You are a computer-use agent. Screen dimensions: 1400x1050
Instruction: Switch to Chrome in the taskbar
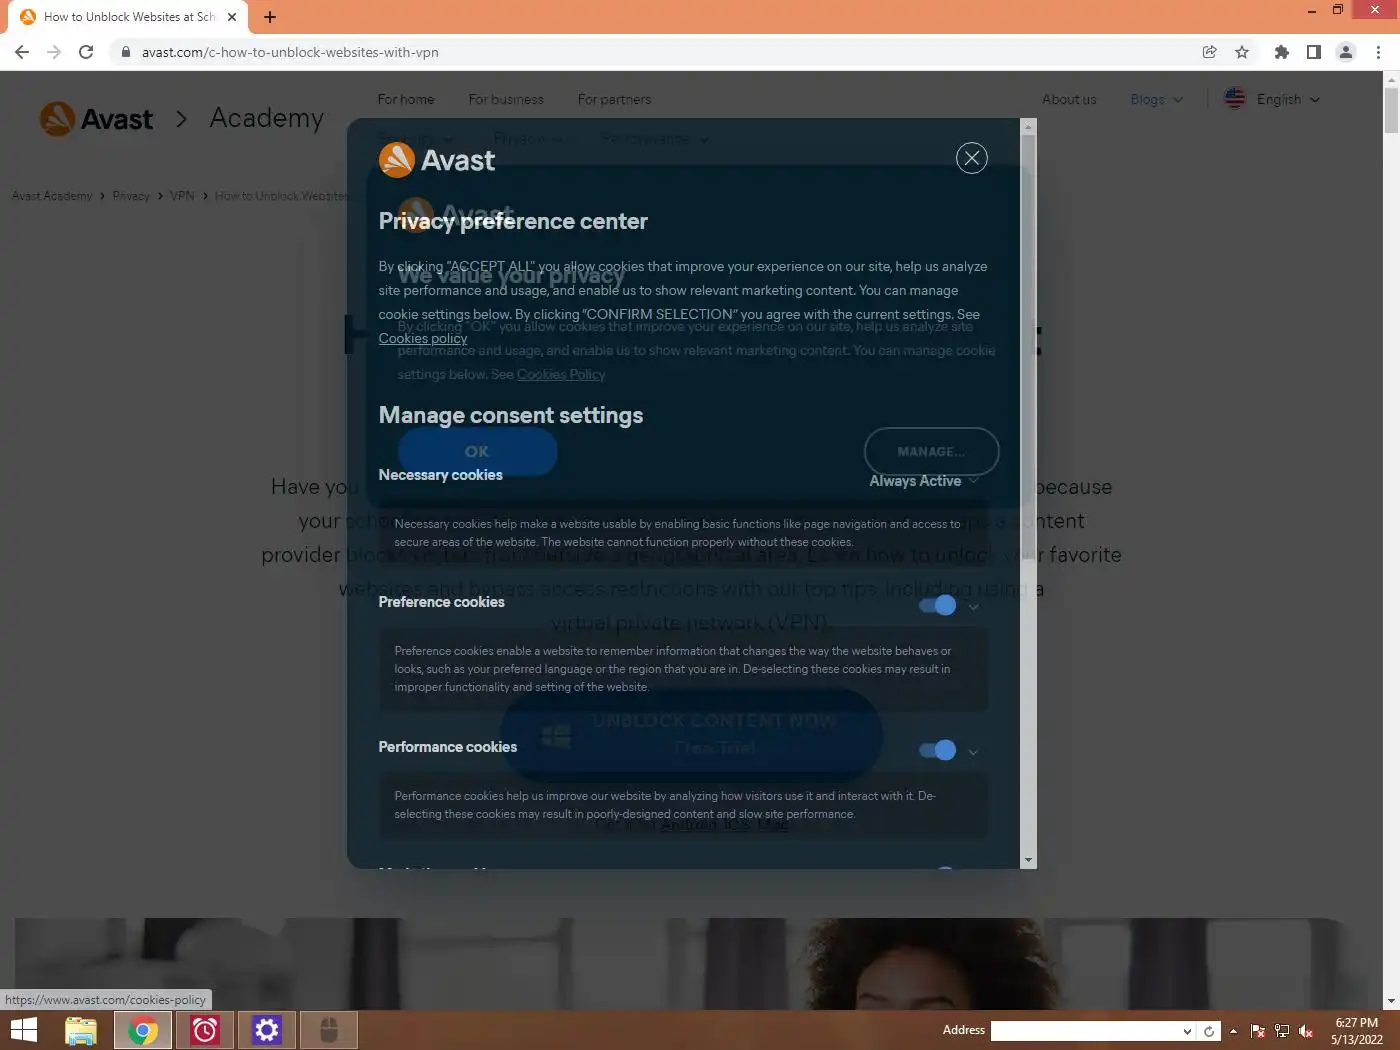(x=143, y=1030)
